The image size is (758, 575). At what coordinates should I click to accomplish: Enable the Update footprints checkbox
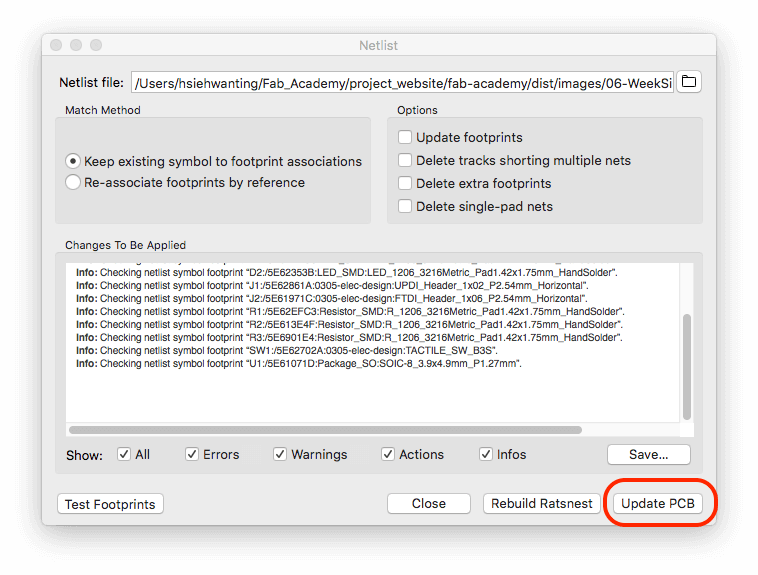[405, 137]
